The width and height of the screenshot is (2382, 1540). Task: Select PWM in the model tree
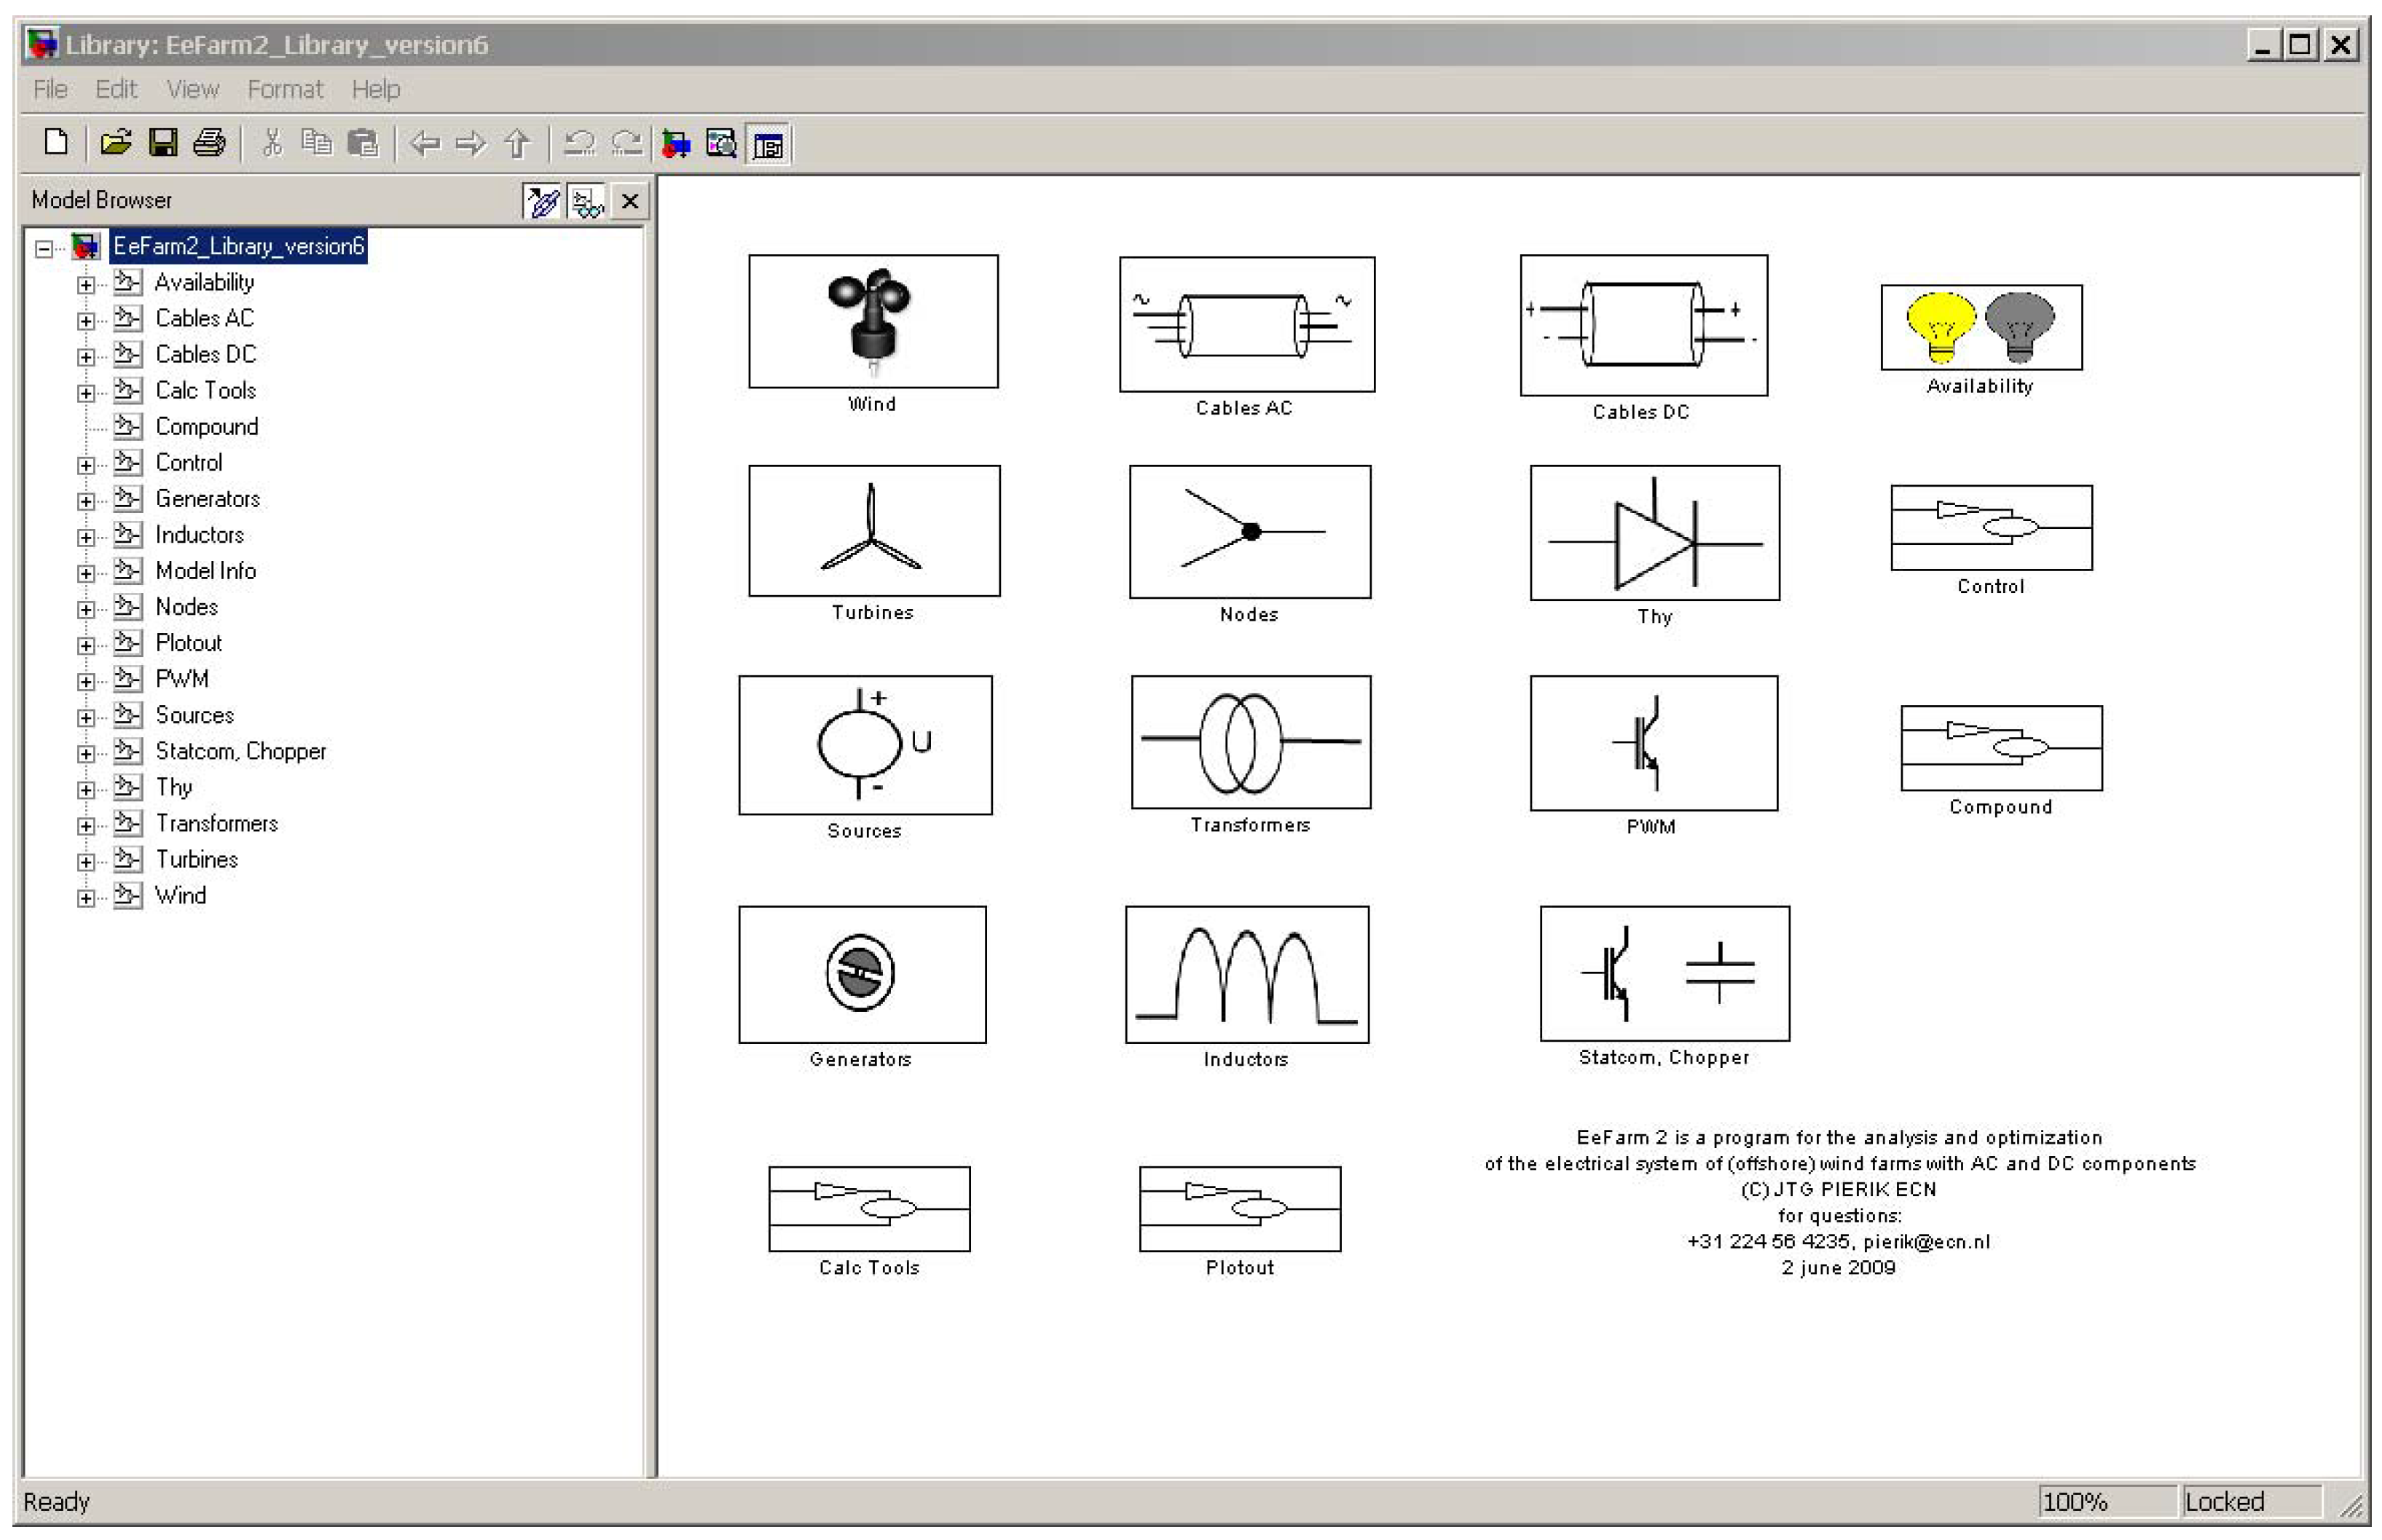(x=182, y=679)
